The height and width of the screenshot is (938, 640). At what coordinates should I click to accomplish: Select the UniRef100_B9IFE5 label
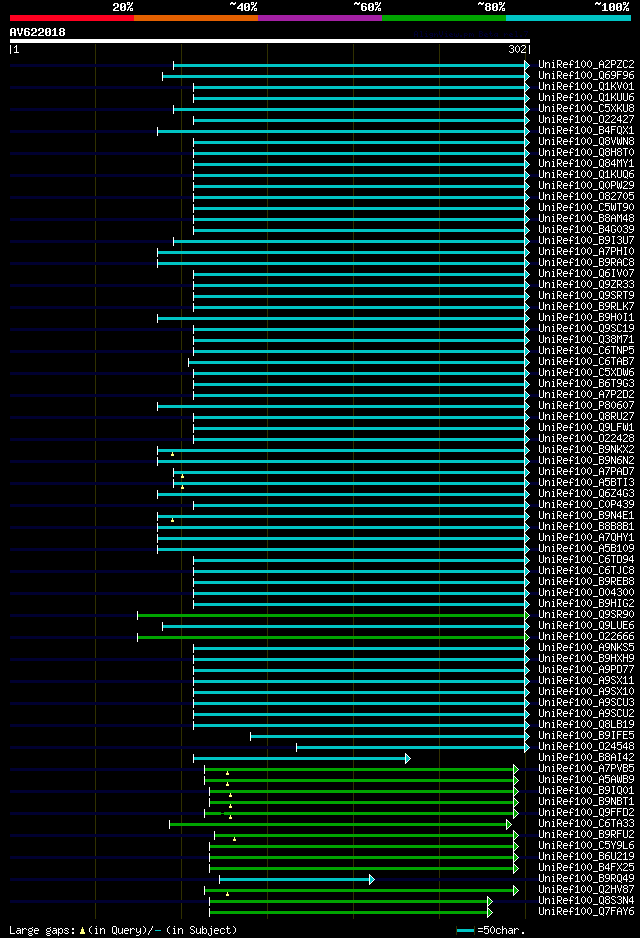point(586,735)
